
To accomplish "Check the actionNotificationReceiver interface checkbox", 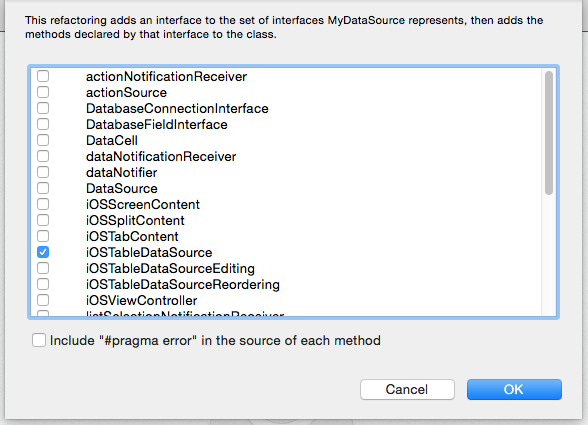I will (43, 76).
